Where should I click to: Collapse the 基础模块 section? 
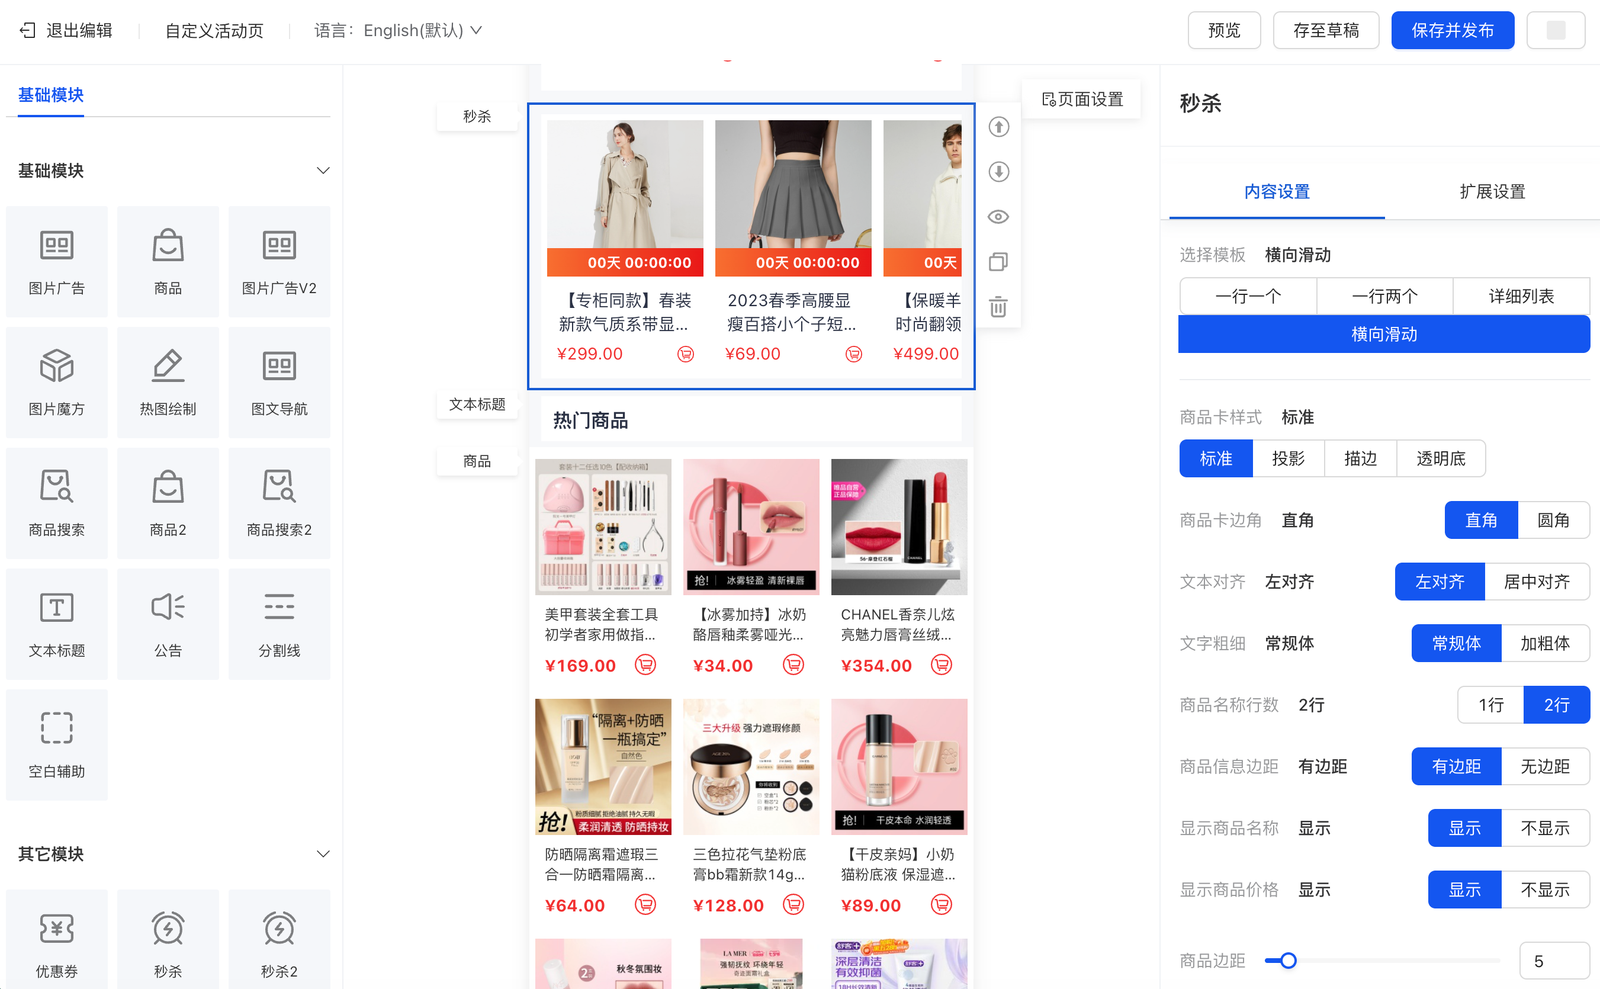pyautogui.click(x=323, y=171)
